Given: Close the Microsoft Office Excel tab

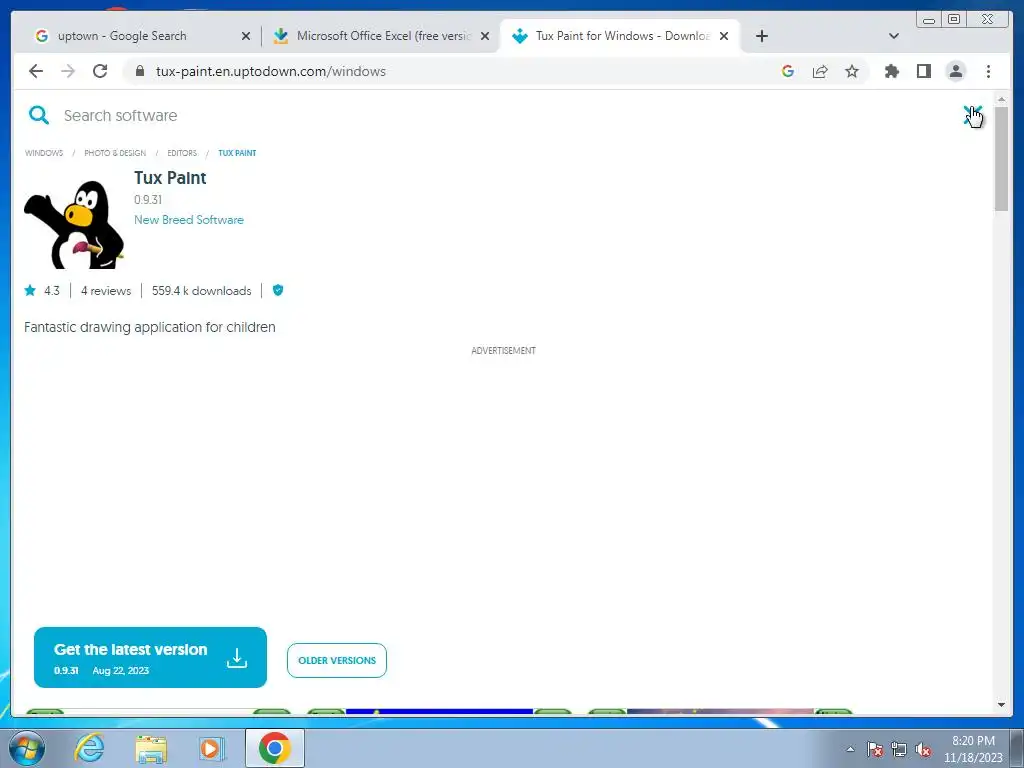Looking at the screenshot, I should (485, 36).
